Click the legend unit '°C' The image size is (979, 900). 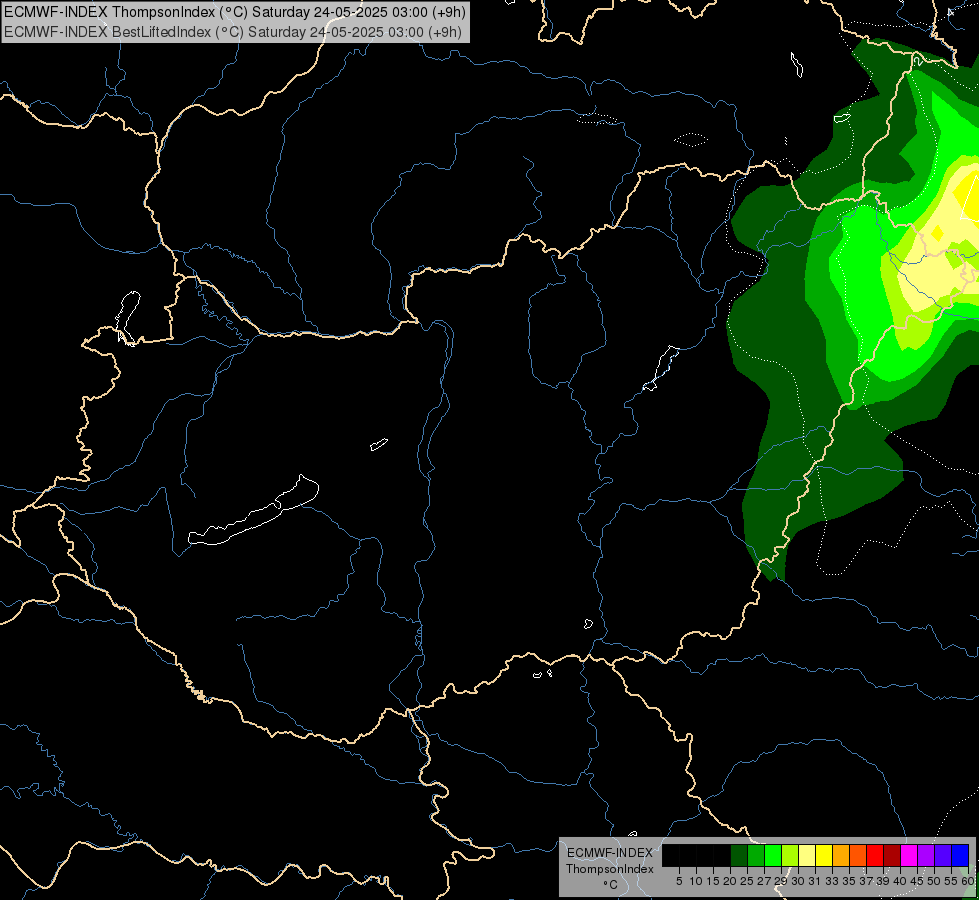tap(611, 885)
